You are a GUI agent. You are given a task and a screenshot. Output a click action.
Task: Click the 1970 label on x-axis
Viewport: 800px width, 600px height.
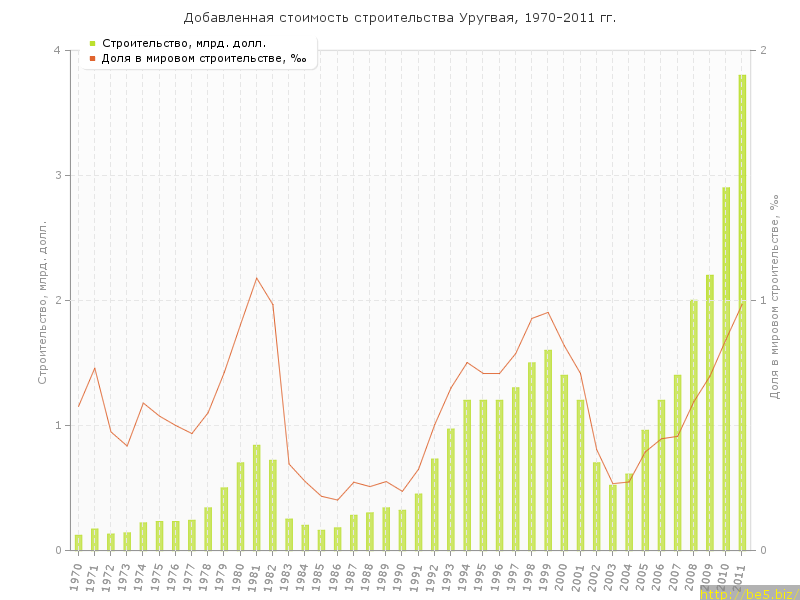click(x=76, y=578)
